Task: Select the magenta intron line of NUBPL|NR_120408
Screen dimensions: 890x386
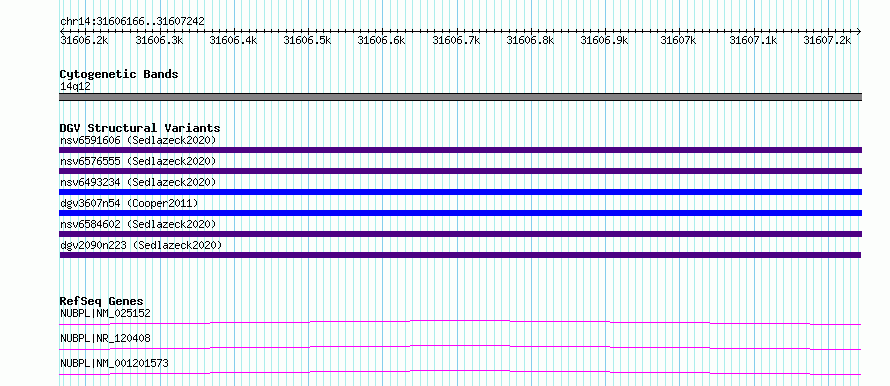Action: point(460,347)
